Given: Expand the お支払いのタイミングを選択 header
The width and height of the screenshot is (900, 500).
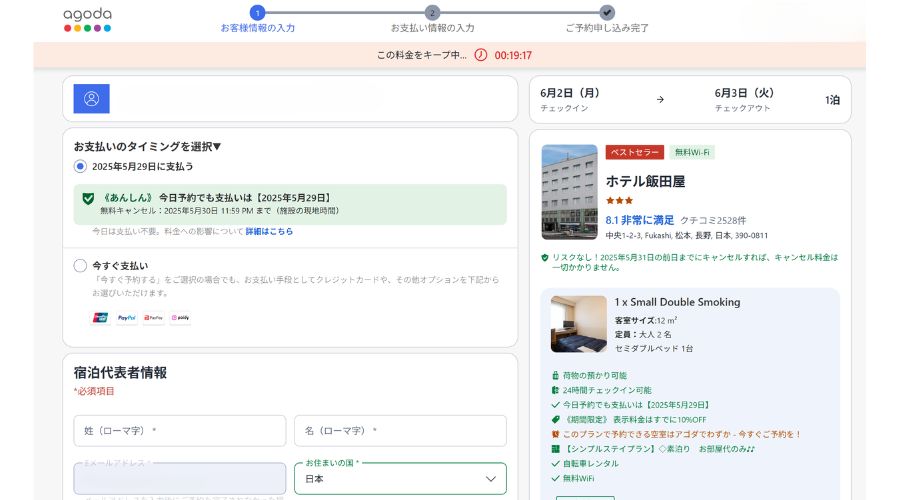Looking at the screenshot, I should 147,146.
